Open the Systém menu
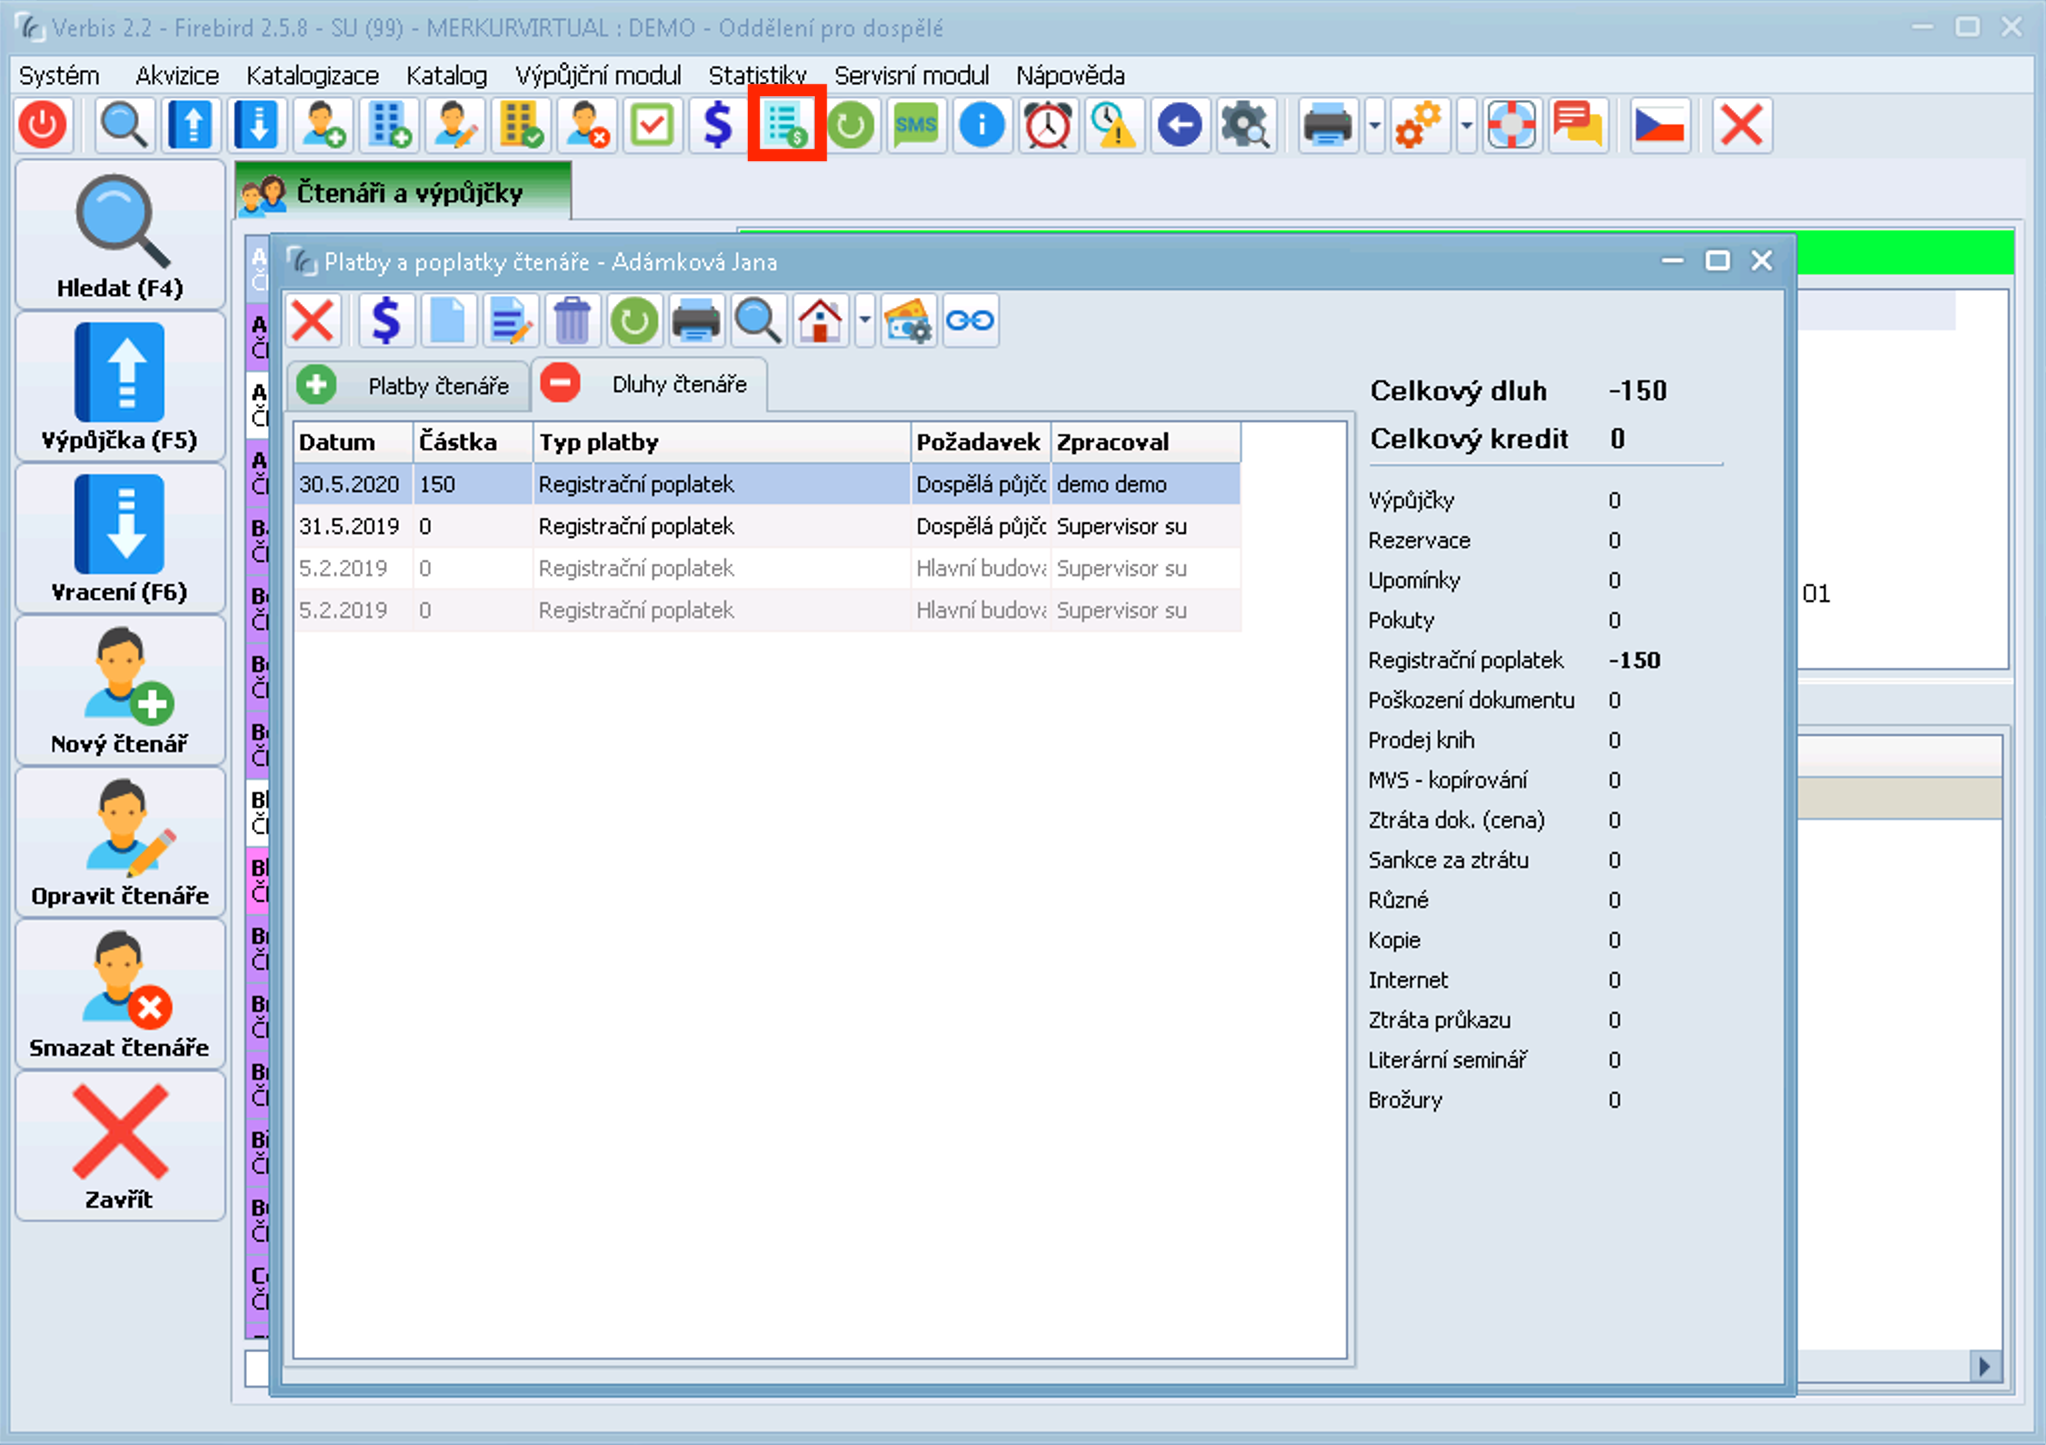Screen dimensions: 2046x1445 click(59, 76)
